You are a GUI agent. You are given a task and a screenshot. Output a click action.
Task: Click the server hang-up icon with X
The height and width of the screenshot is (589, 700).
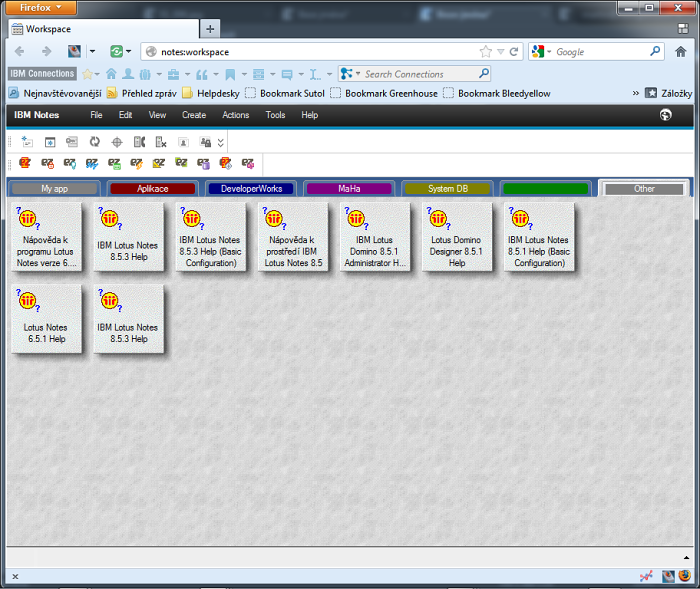pos(161,142)
